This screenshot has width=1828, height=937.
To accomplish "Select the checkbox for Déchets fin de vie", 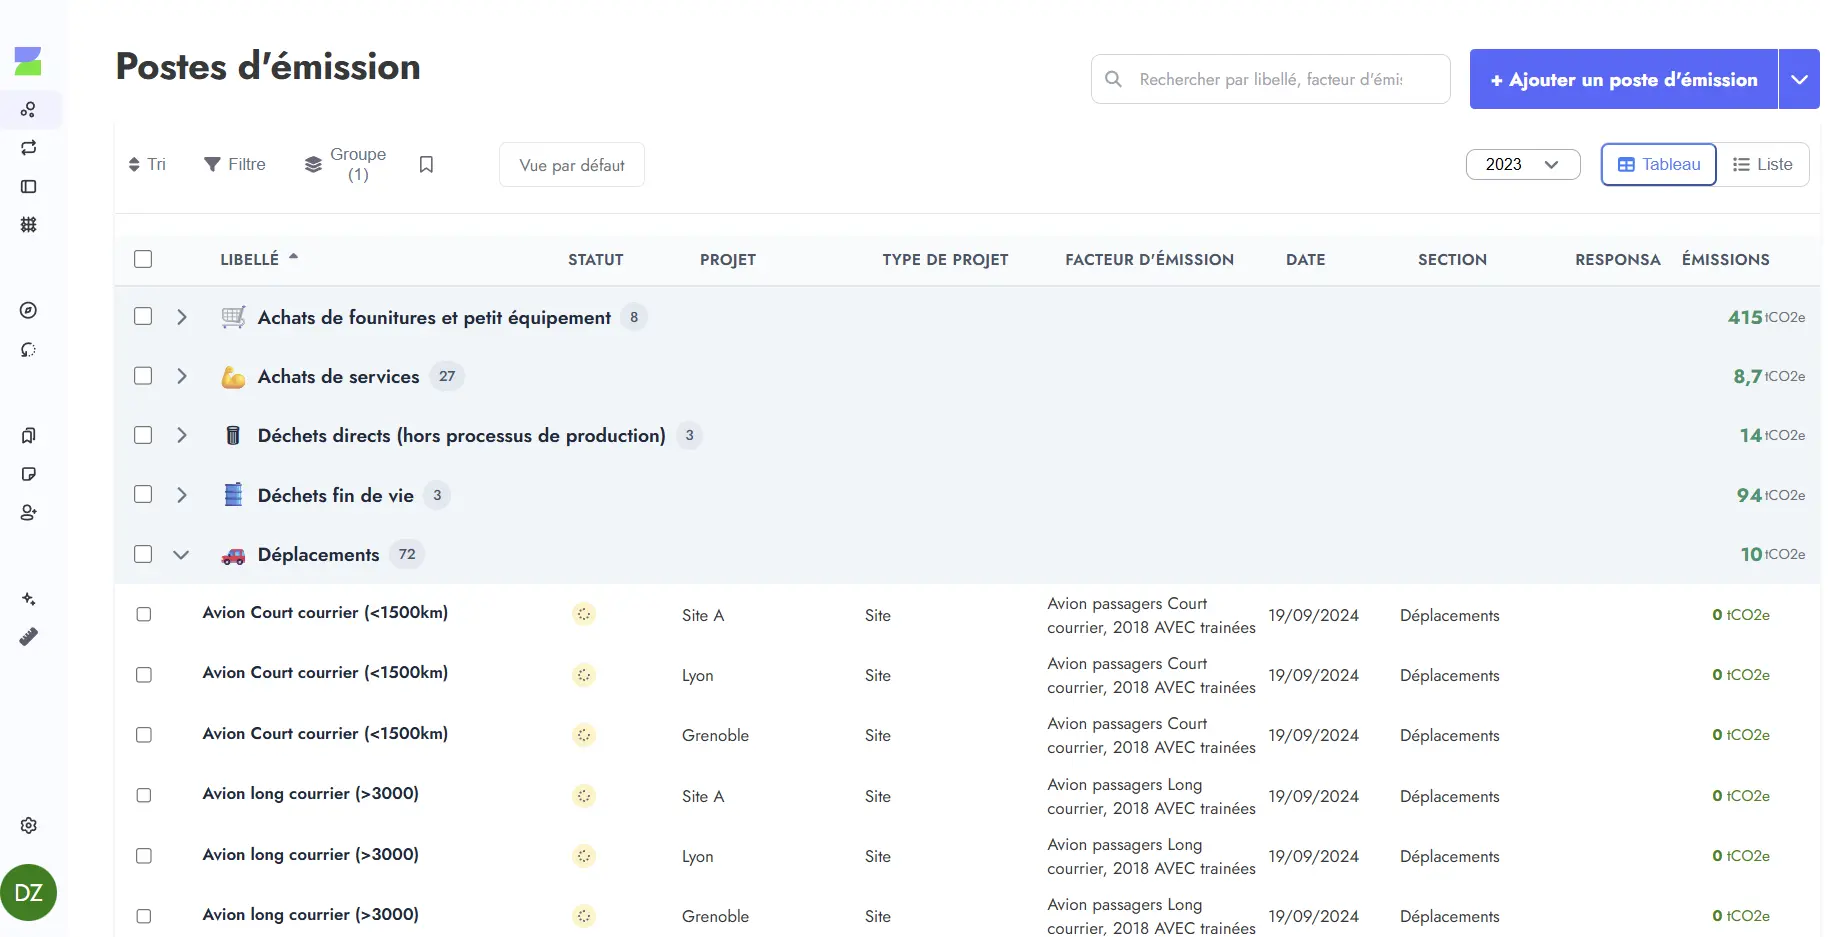I will 143,495.
